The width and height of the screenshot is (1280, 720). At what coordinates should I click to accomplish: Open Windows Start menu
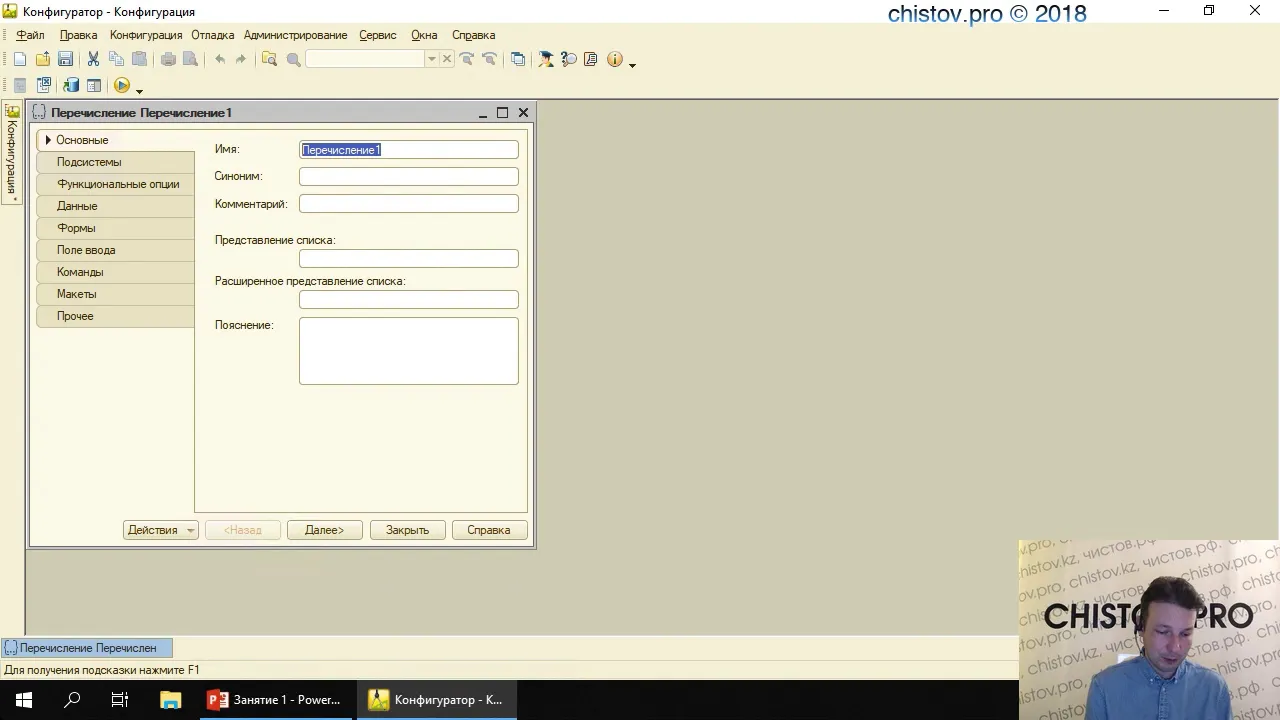[24, 700]
